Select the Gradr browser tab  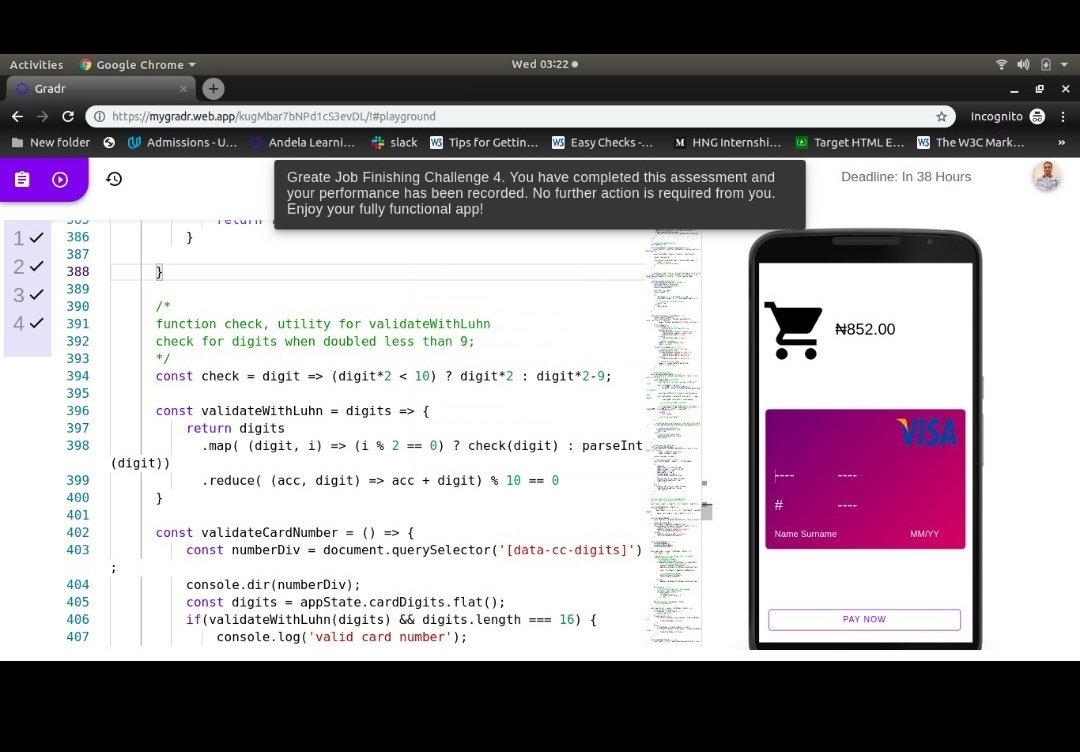101,89
